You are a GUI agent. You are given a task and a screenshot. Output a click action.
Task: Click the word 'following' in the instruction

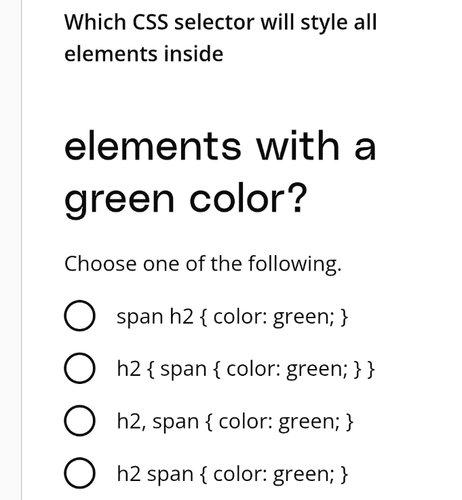click(294, 264)
